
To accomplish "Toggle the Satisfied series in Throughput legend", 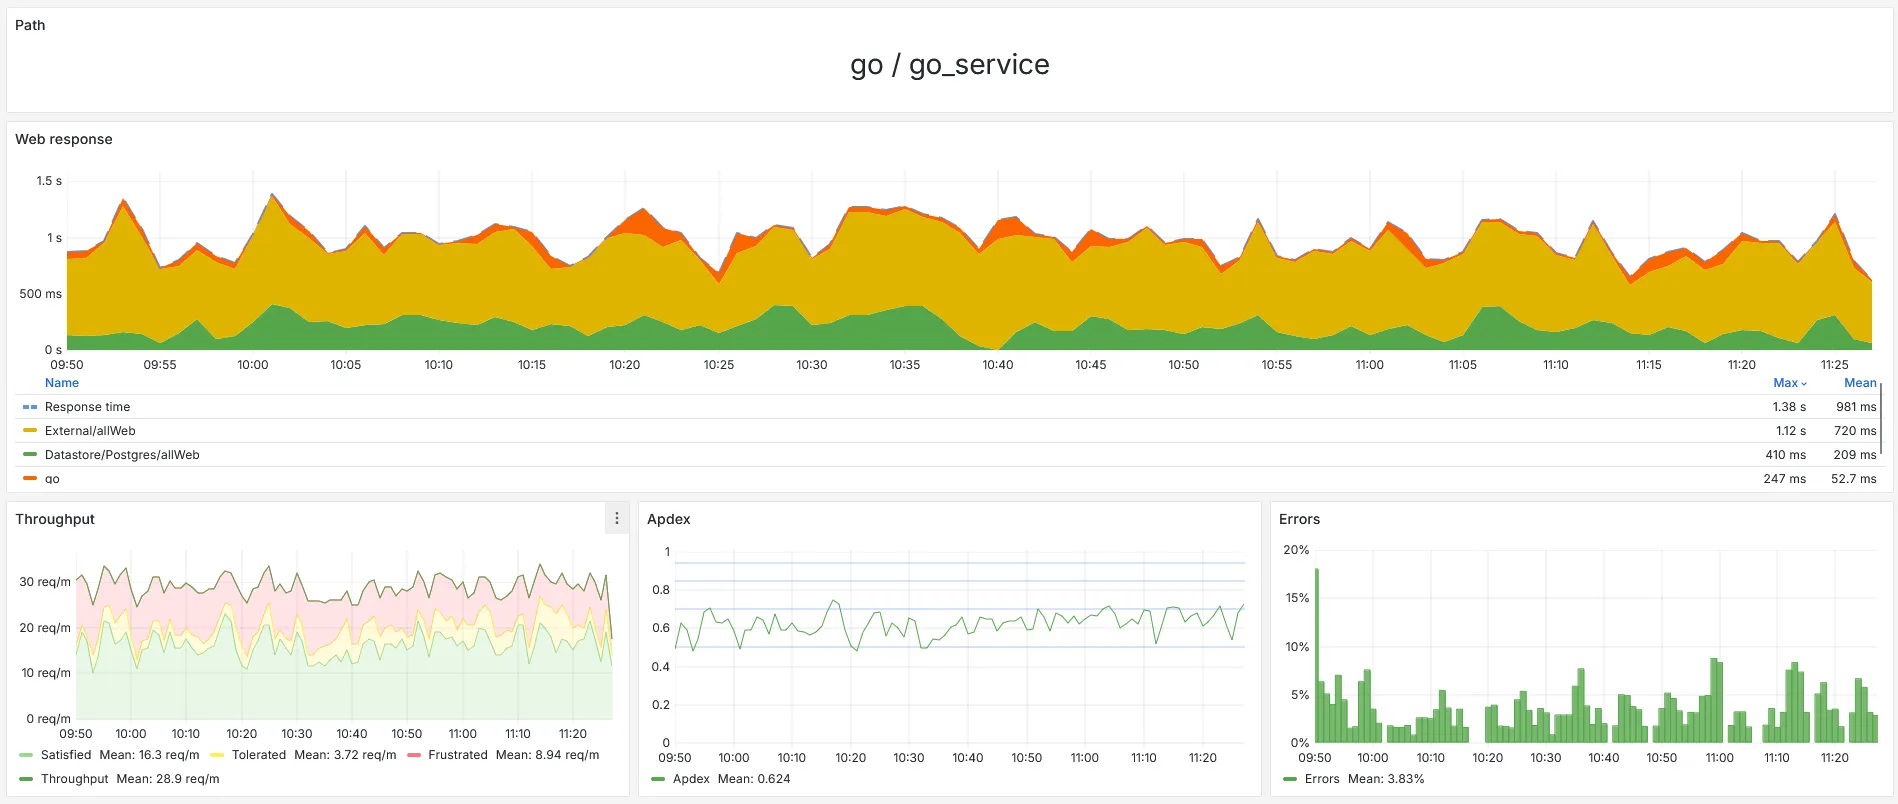I will tap(66, 755).
